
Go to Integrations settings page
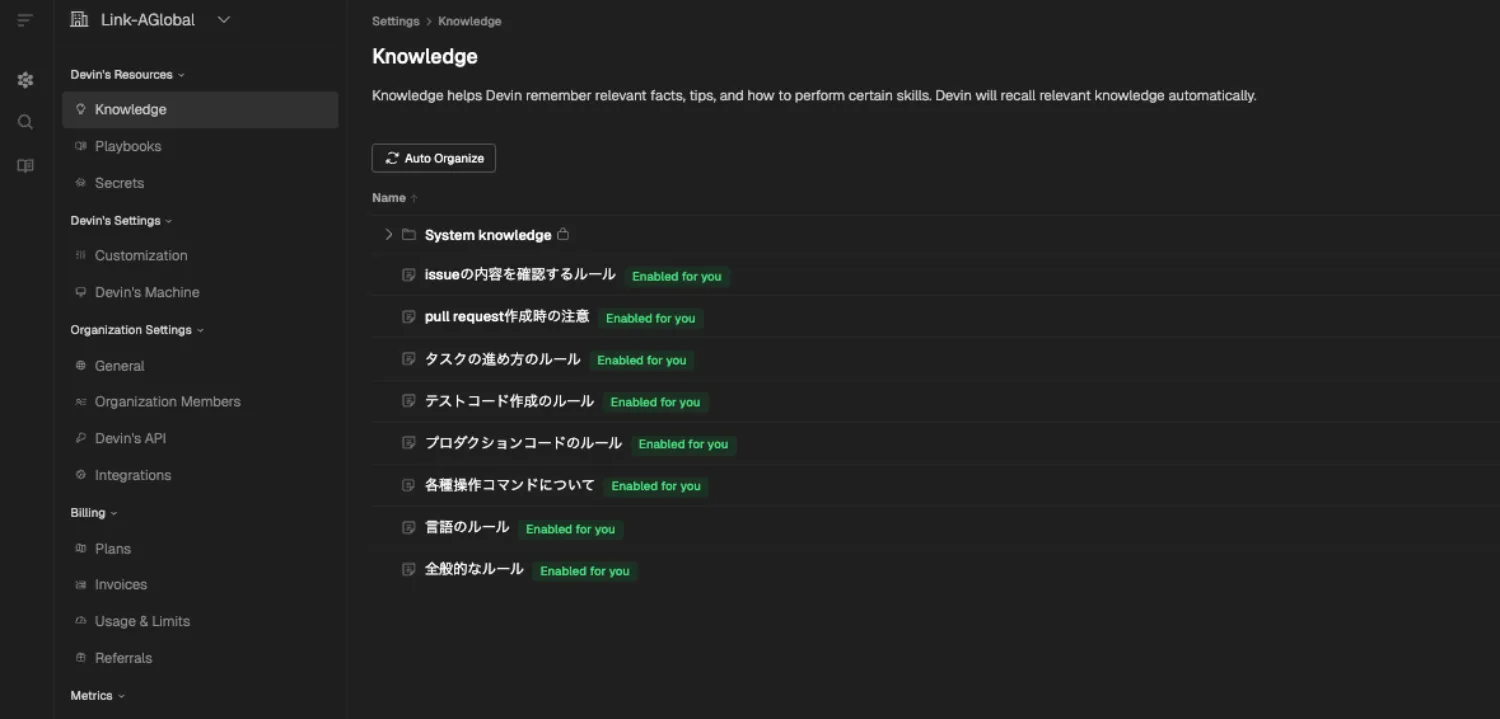(132, 475)
